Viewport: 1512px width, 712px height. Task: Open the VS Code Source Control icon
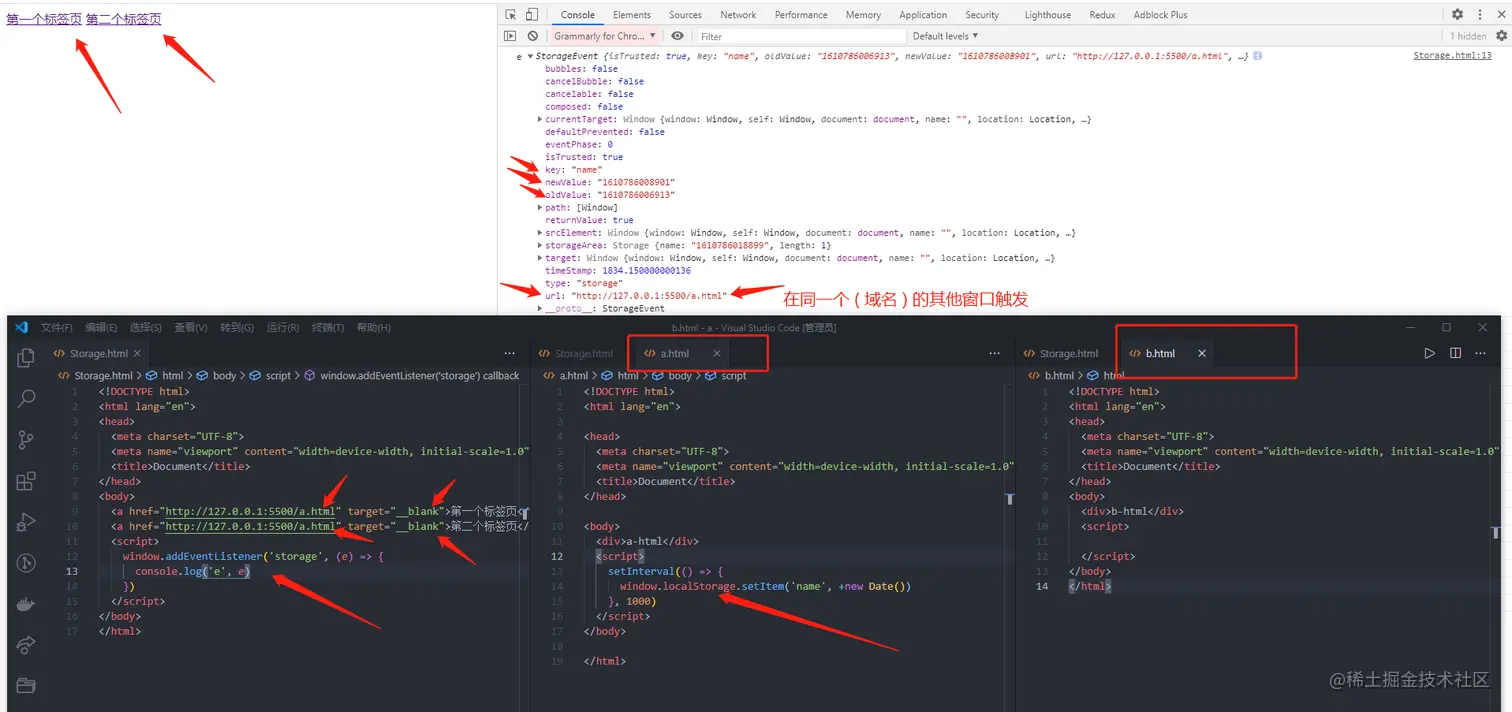[26, 440]
